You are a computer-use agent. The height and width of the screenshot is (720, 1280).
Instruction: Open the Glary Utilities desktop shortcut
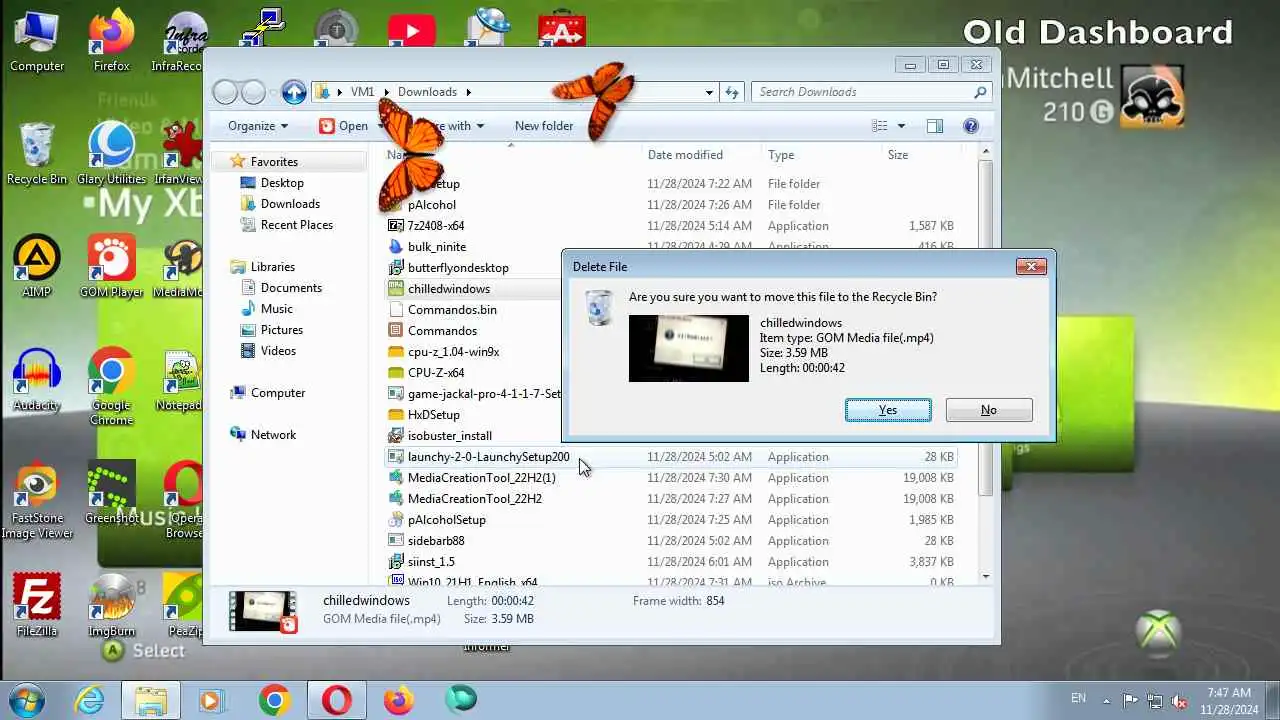112,154
